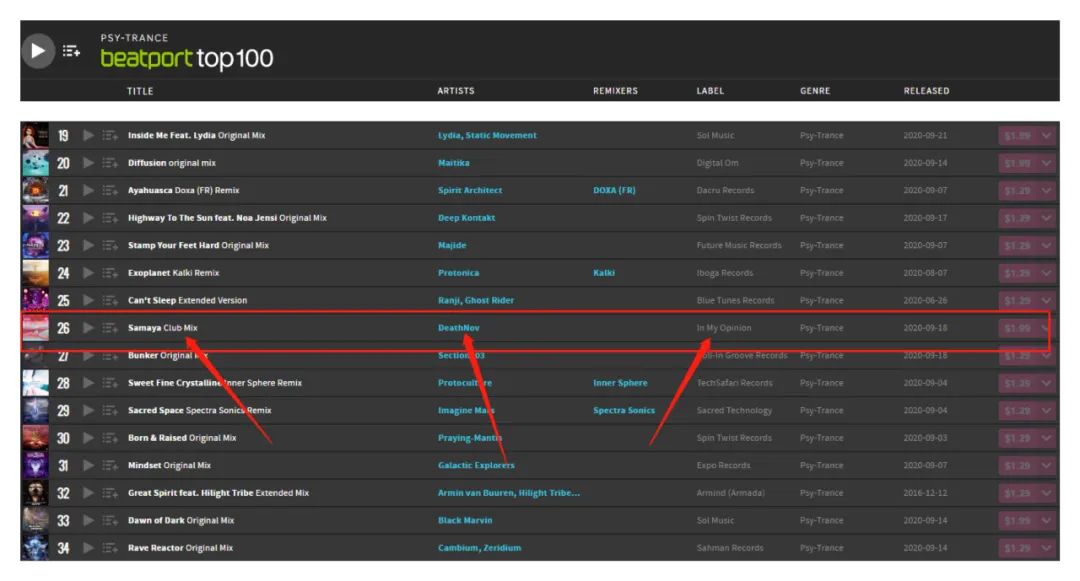Image resolution: width=1080 pixels, height=581 pixels.
Task: Play track 29 Sacred Space
Action: [x=88, y=411]
